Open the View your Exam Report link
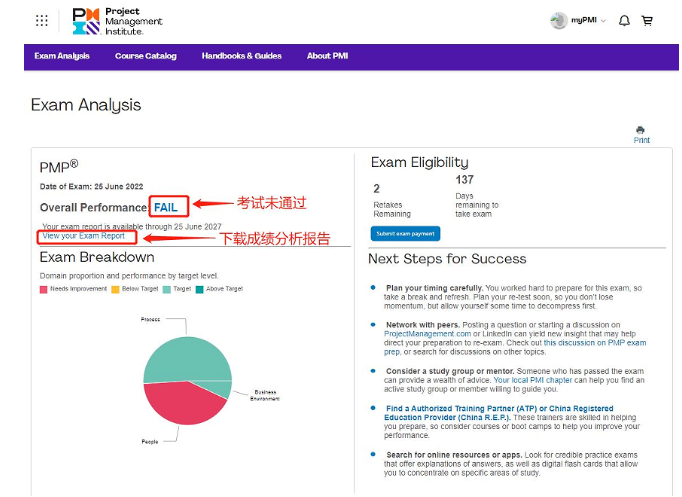 [83, 236]
